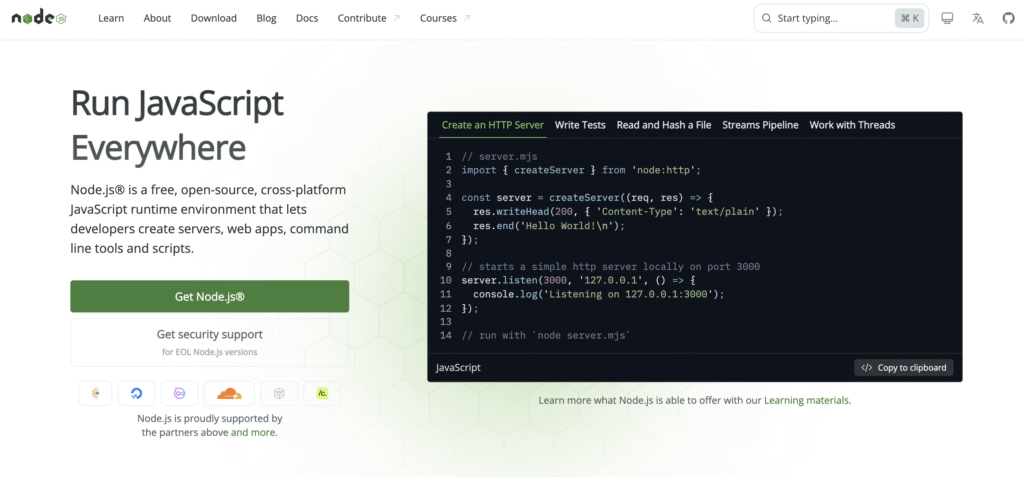The width and height of the screenshot is (1024, 477).
Task: Click 'for EOL Node.js versions' subtext
Action: click(210, 352)
